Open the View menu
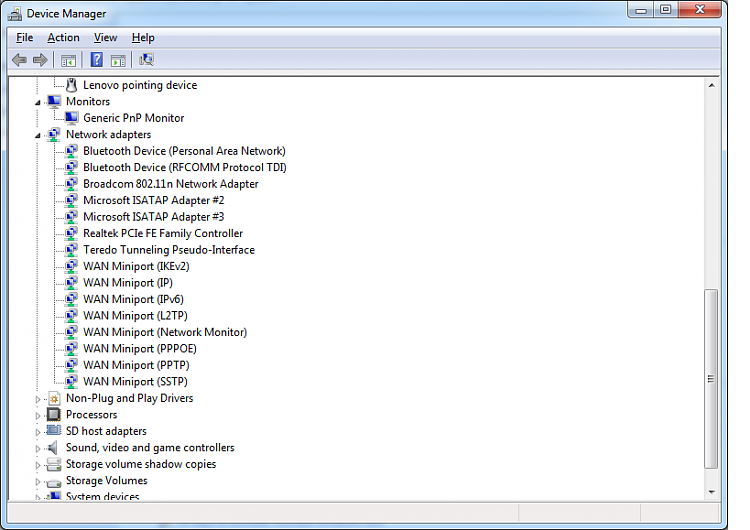The width and height of the screenshot is (750, 530). pyautogui.click(x=105, y=37)
